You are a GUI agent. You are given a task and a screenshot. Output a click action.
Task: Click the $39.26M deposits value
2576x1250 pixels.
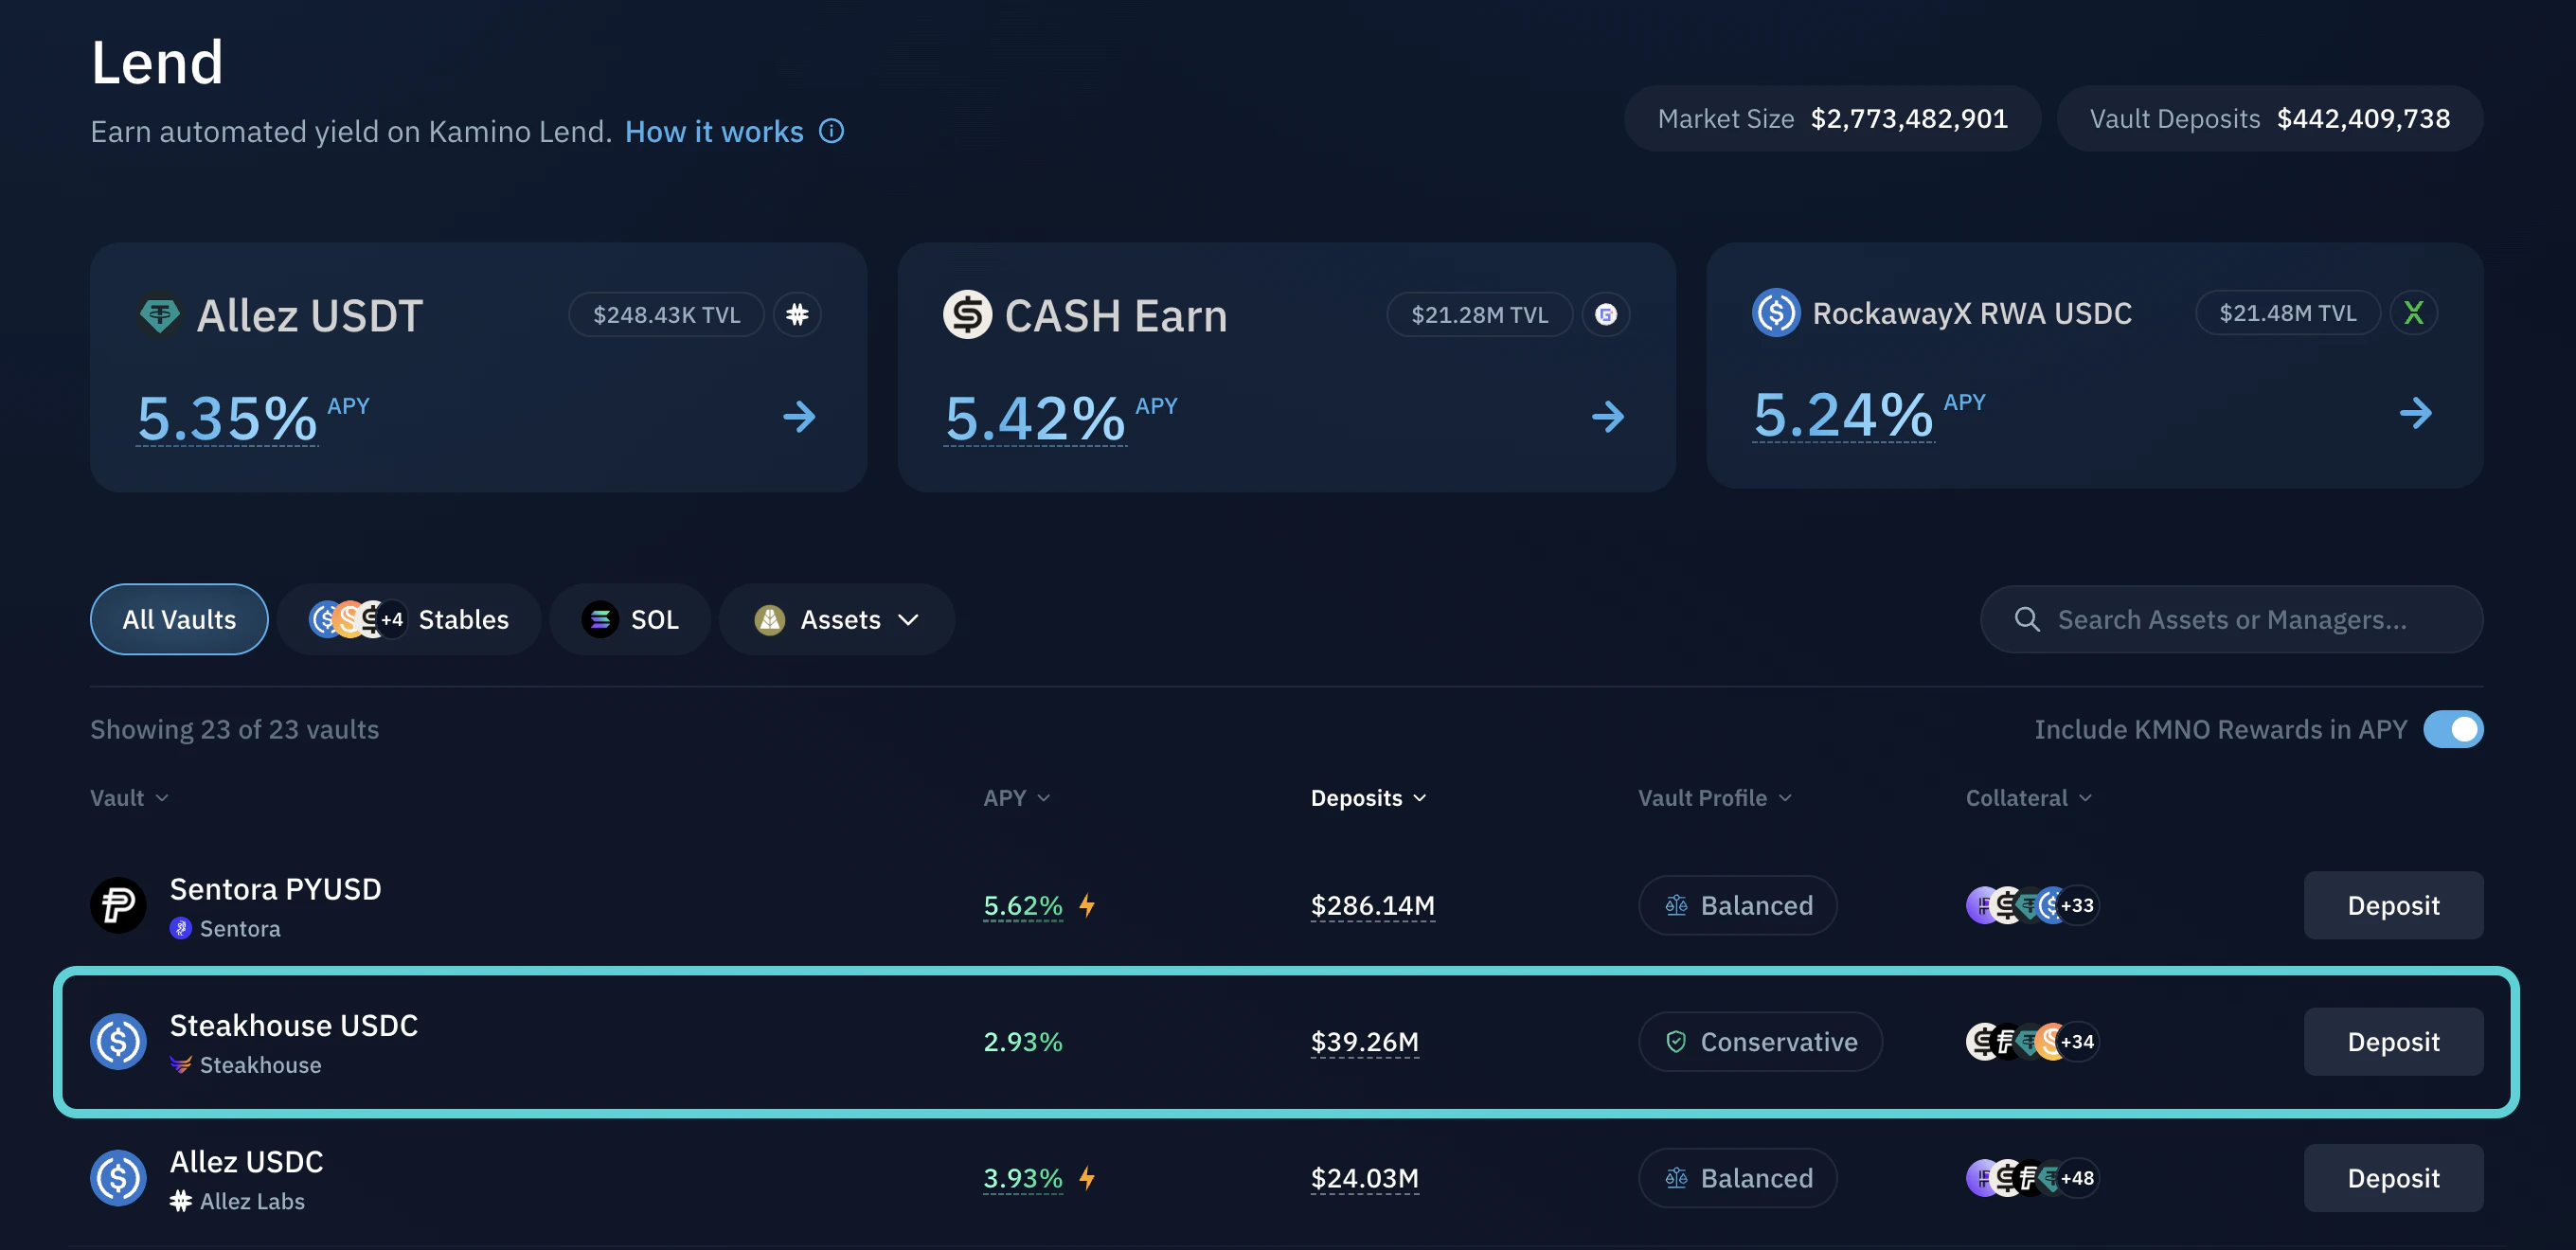coord(1364,1041)
